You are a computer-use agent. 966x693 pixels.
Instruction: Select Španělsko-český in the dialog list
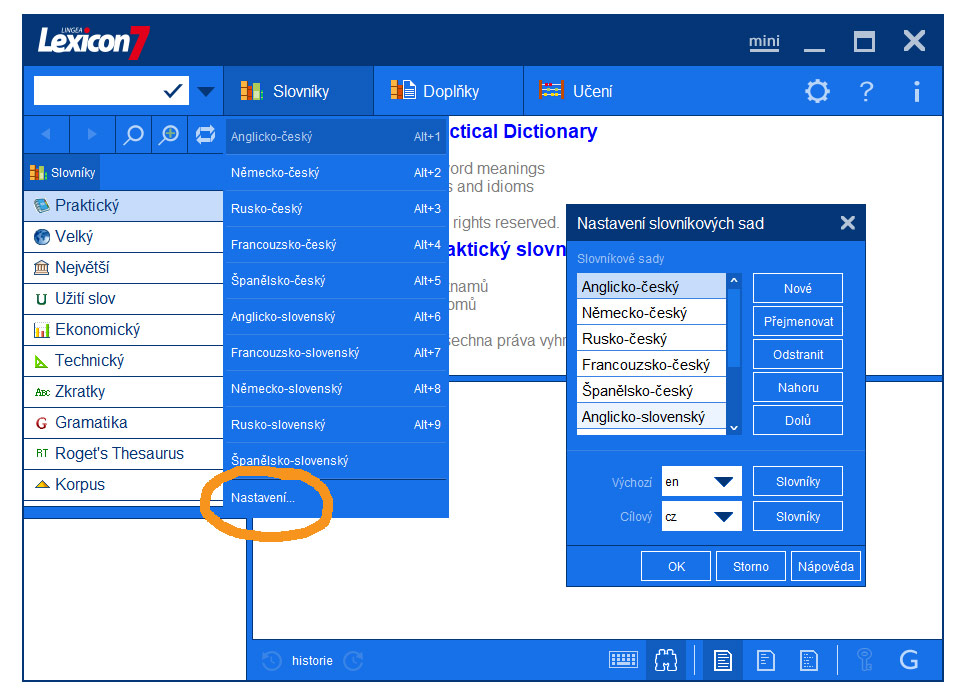(651, 391)
